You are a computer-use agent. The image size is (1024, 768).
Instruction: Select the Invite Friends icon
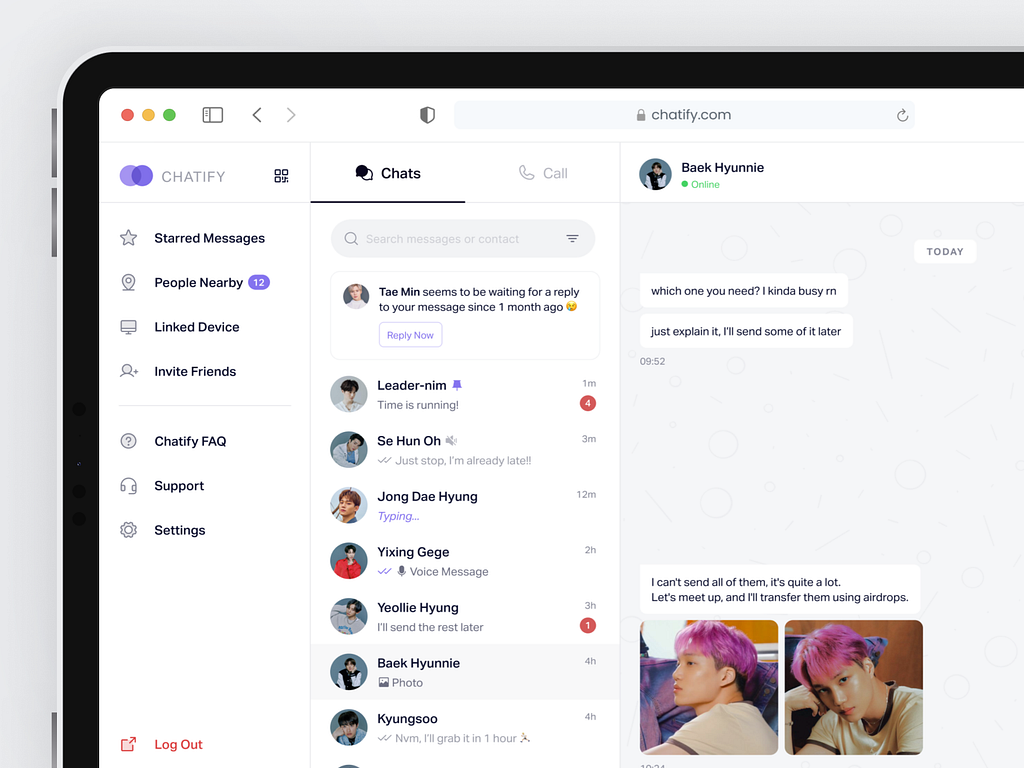(128, 371)
